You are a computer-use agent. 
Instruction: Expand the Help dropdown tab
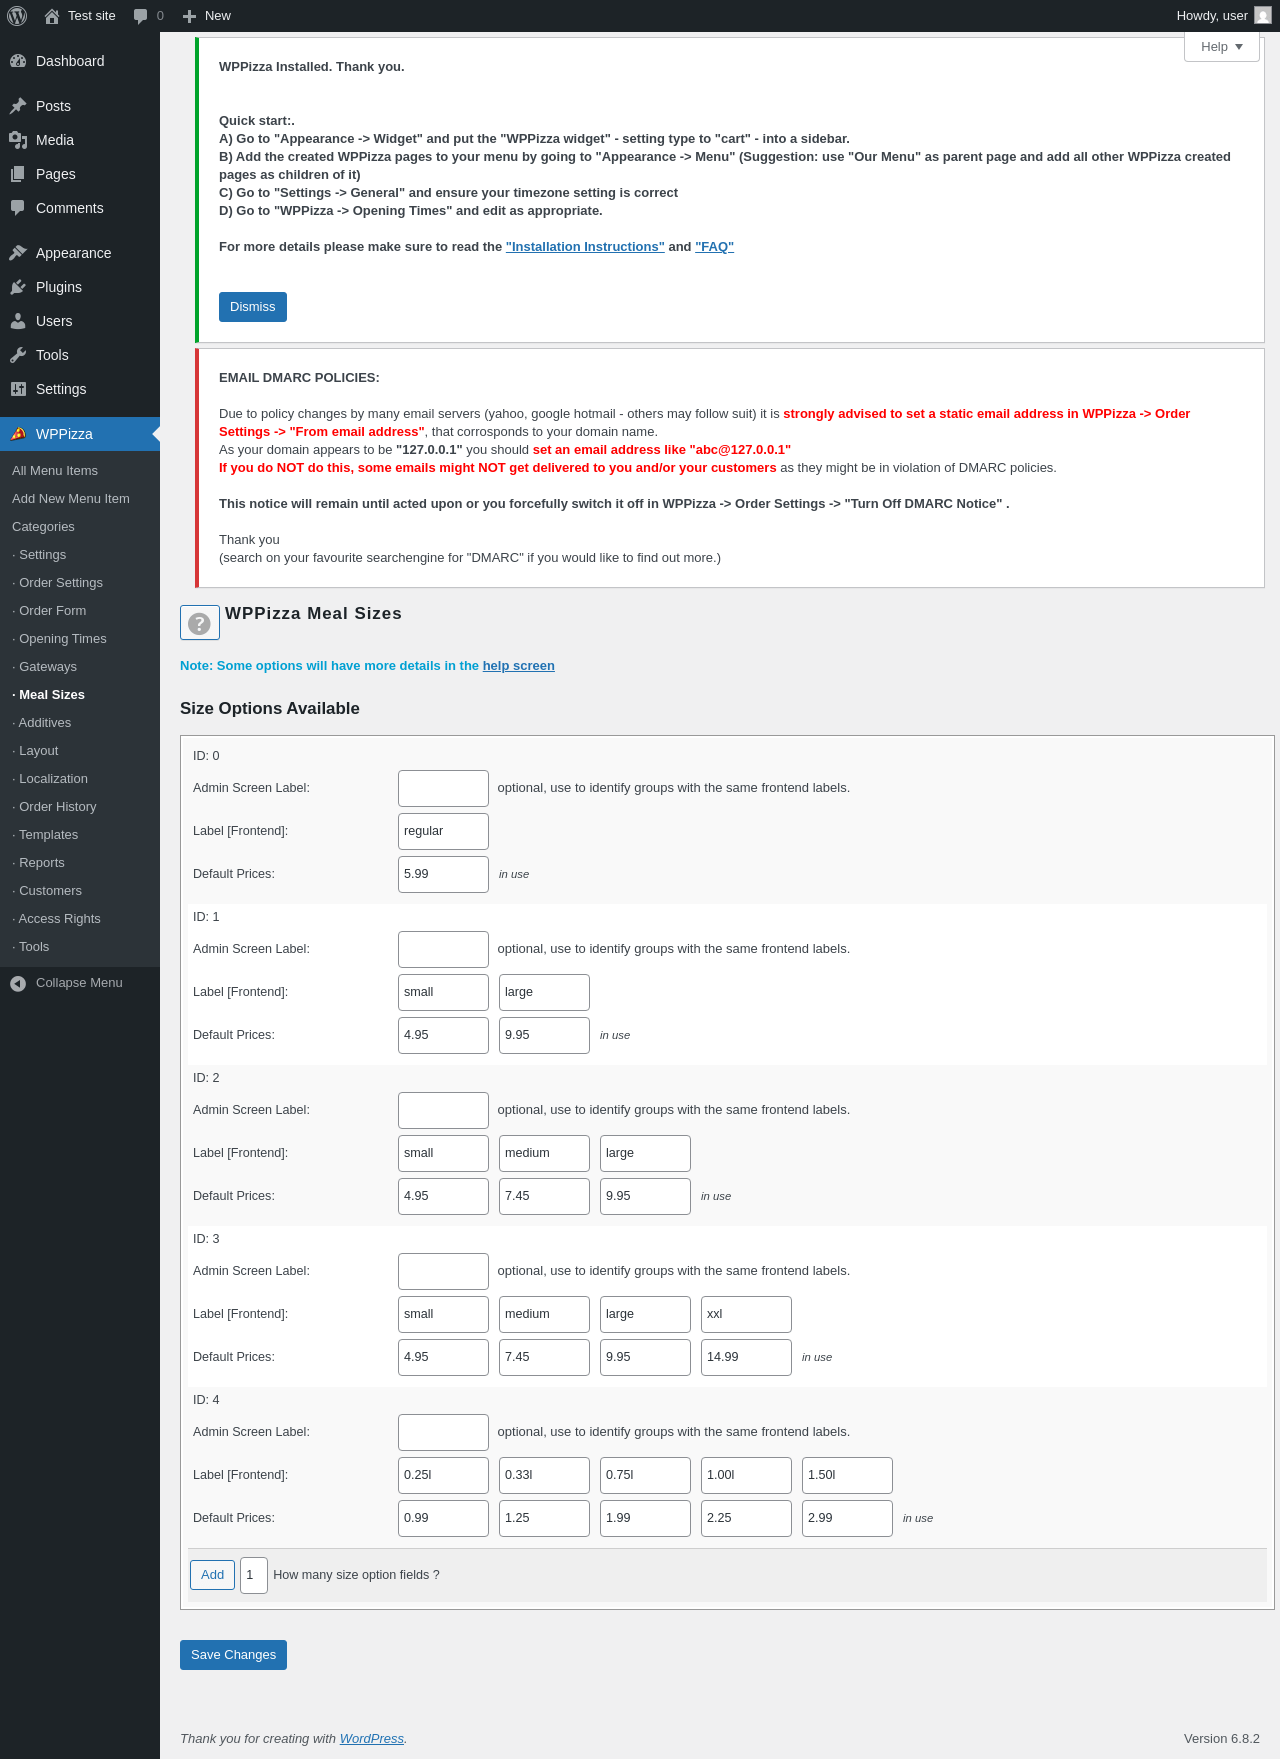1221,47
